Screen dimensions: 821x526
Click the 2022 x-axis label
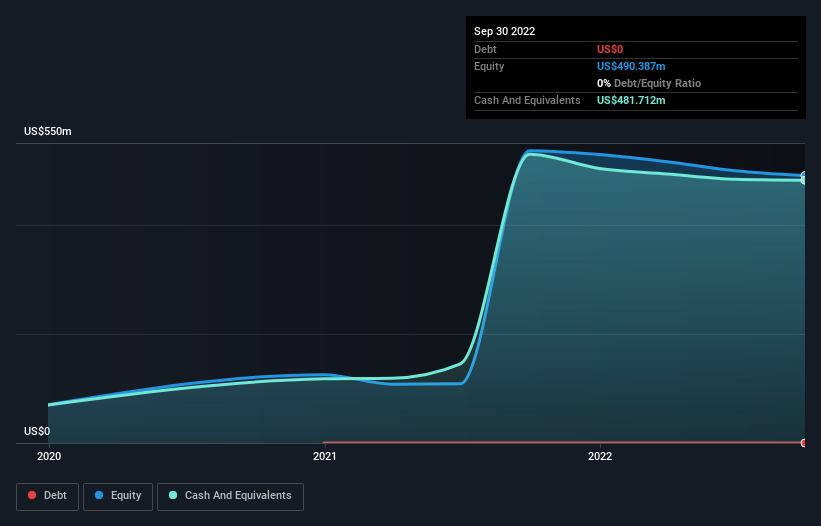tap(600, 456)
